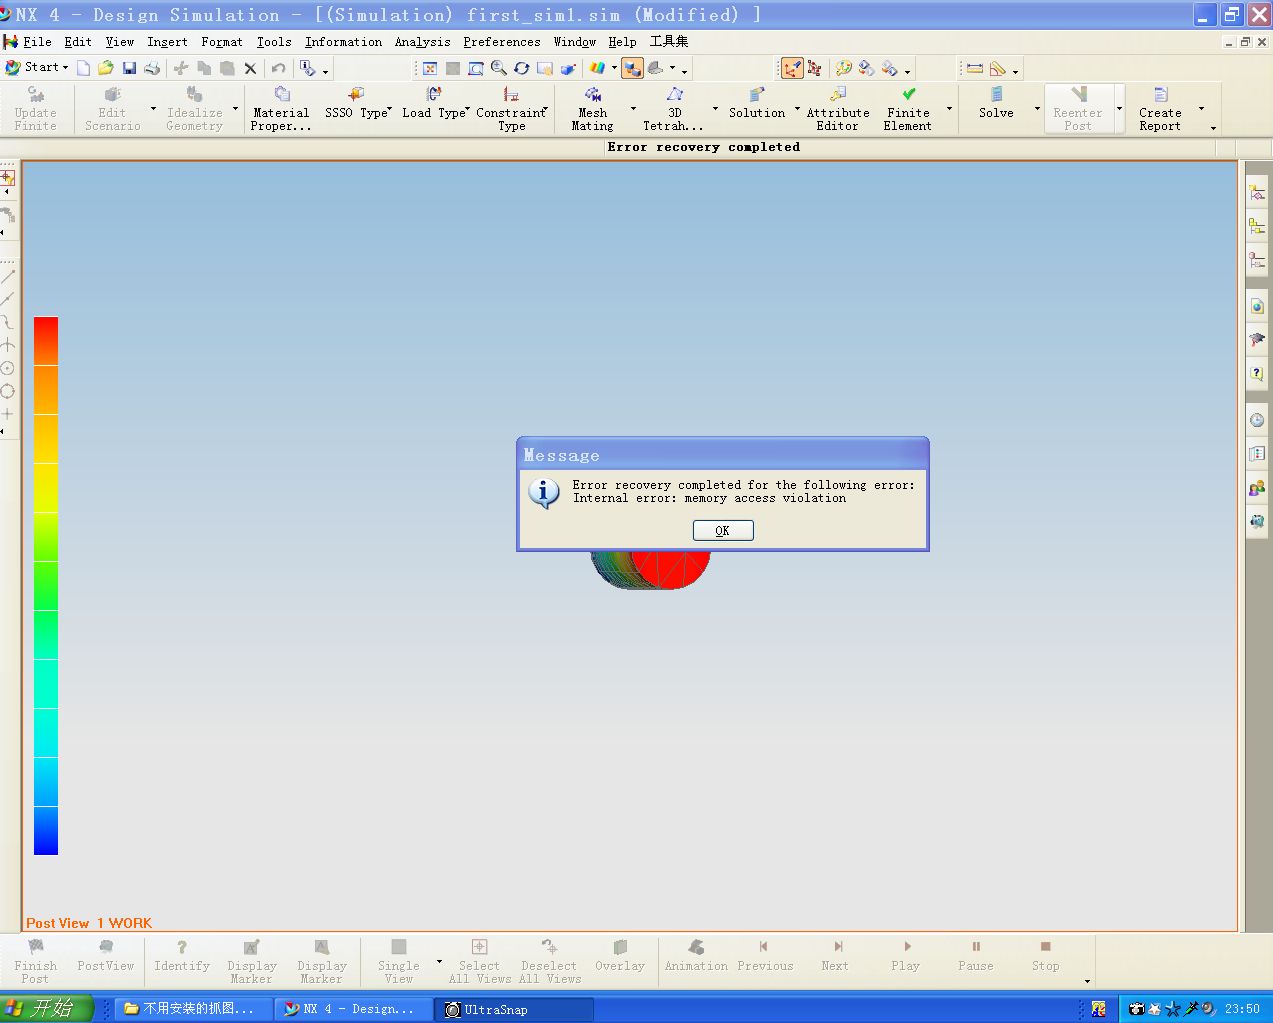Click the measure distance ruler icon
This screenshot has height=1023, width=1273.
974,68
